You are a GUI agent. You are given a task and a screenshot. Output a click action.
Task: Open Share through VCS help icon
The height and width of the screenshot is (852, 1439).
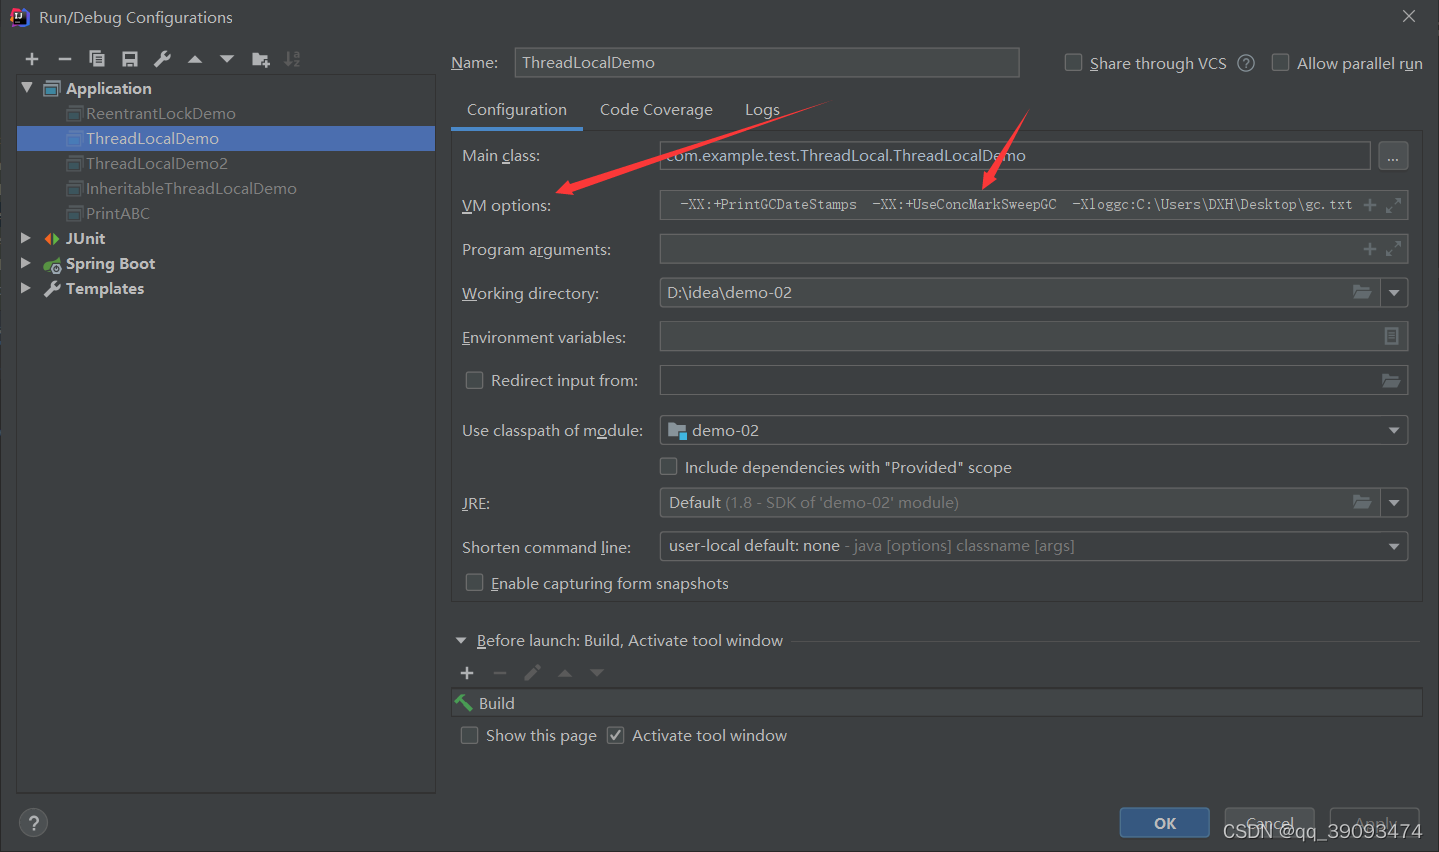[x=1246, y=63]
